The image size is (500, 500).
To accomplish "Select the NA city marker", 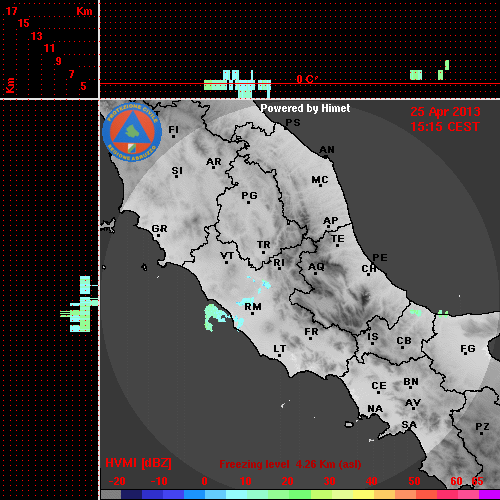I will [x=375, y=409].
